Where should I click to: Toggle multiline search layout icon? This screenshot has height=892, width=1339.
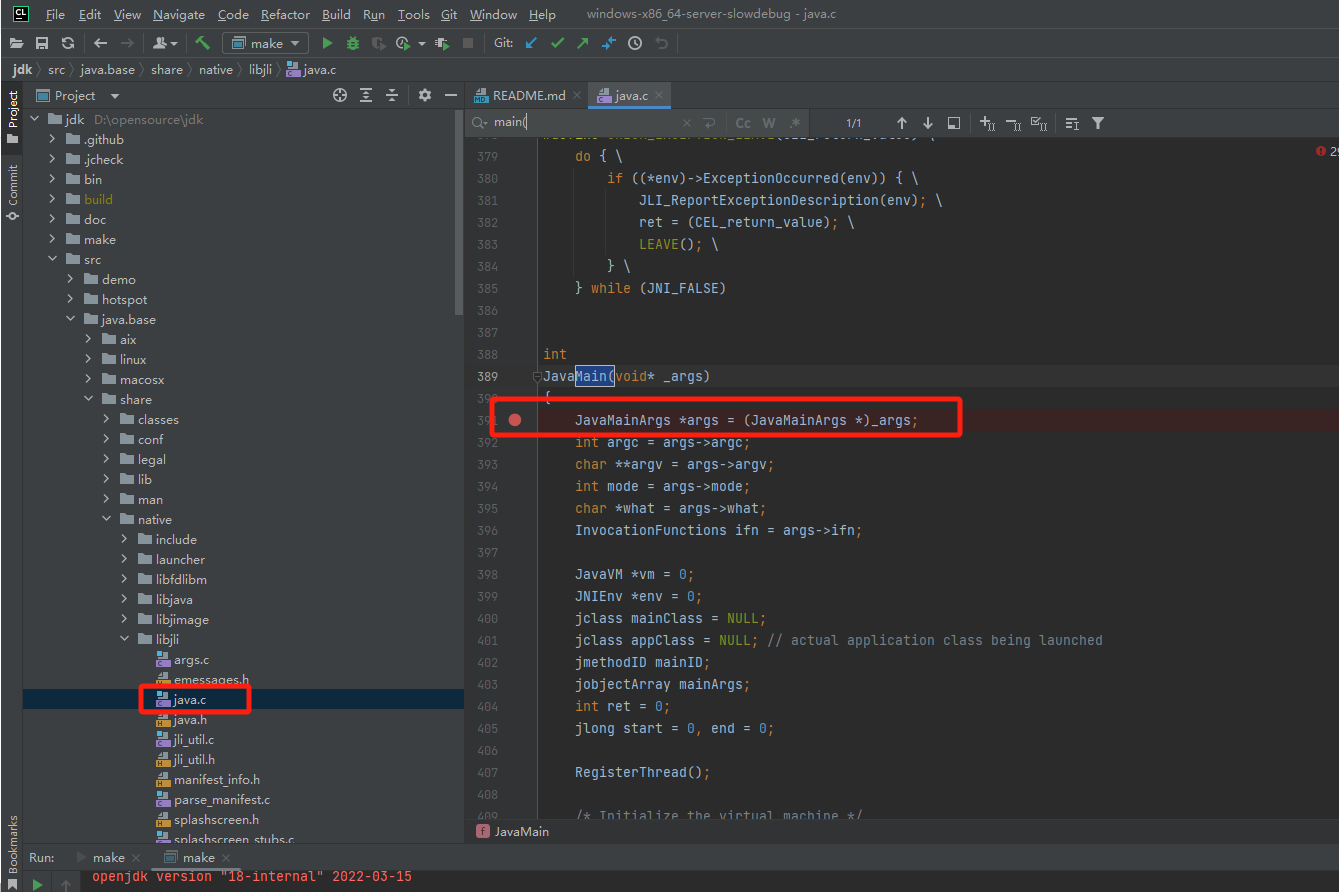(x=1072, y=123)
